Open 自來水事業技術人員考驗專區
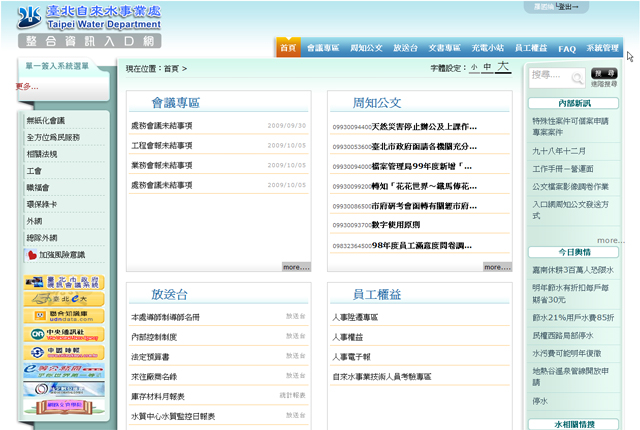Image resolution: width=640 pixels, height=430 pixels. 382,376
